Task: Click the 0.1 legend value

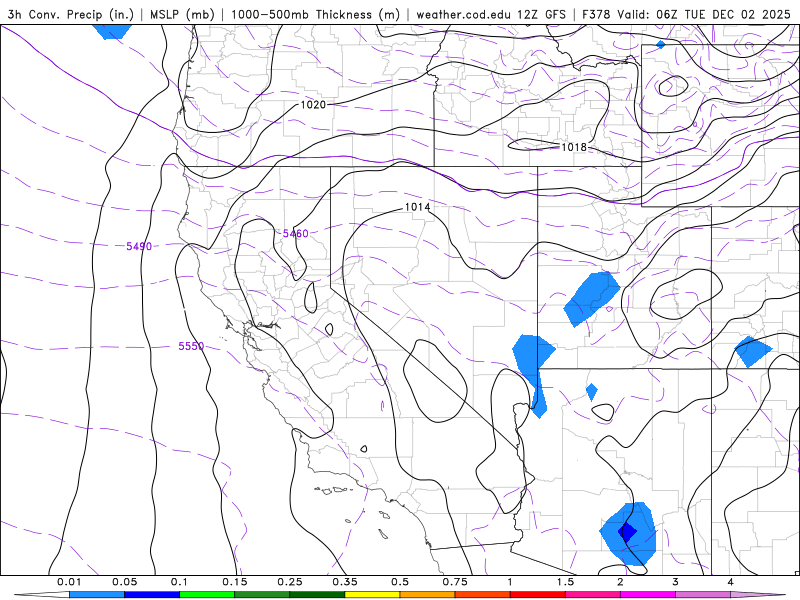Action: point(179,582)
